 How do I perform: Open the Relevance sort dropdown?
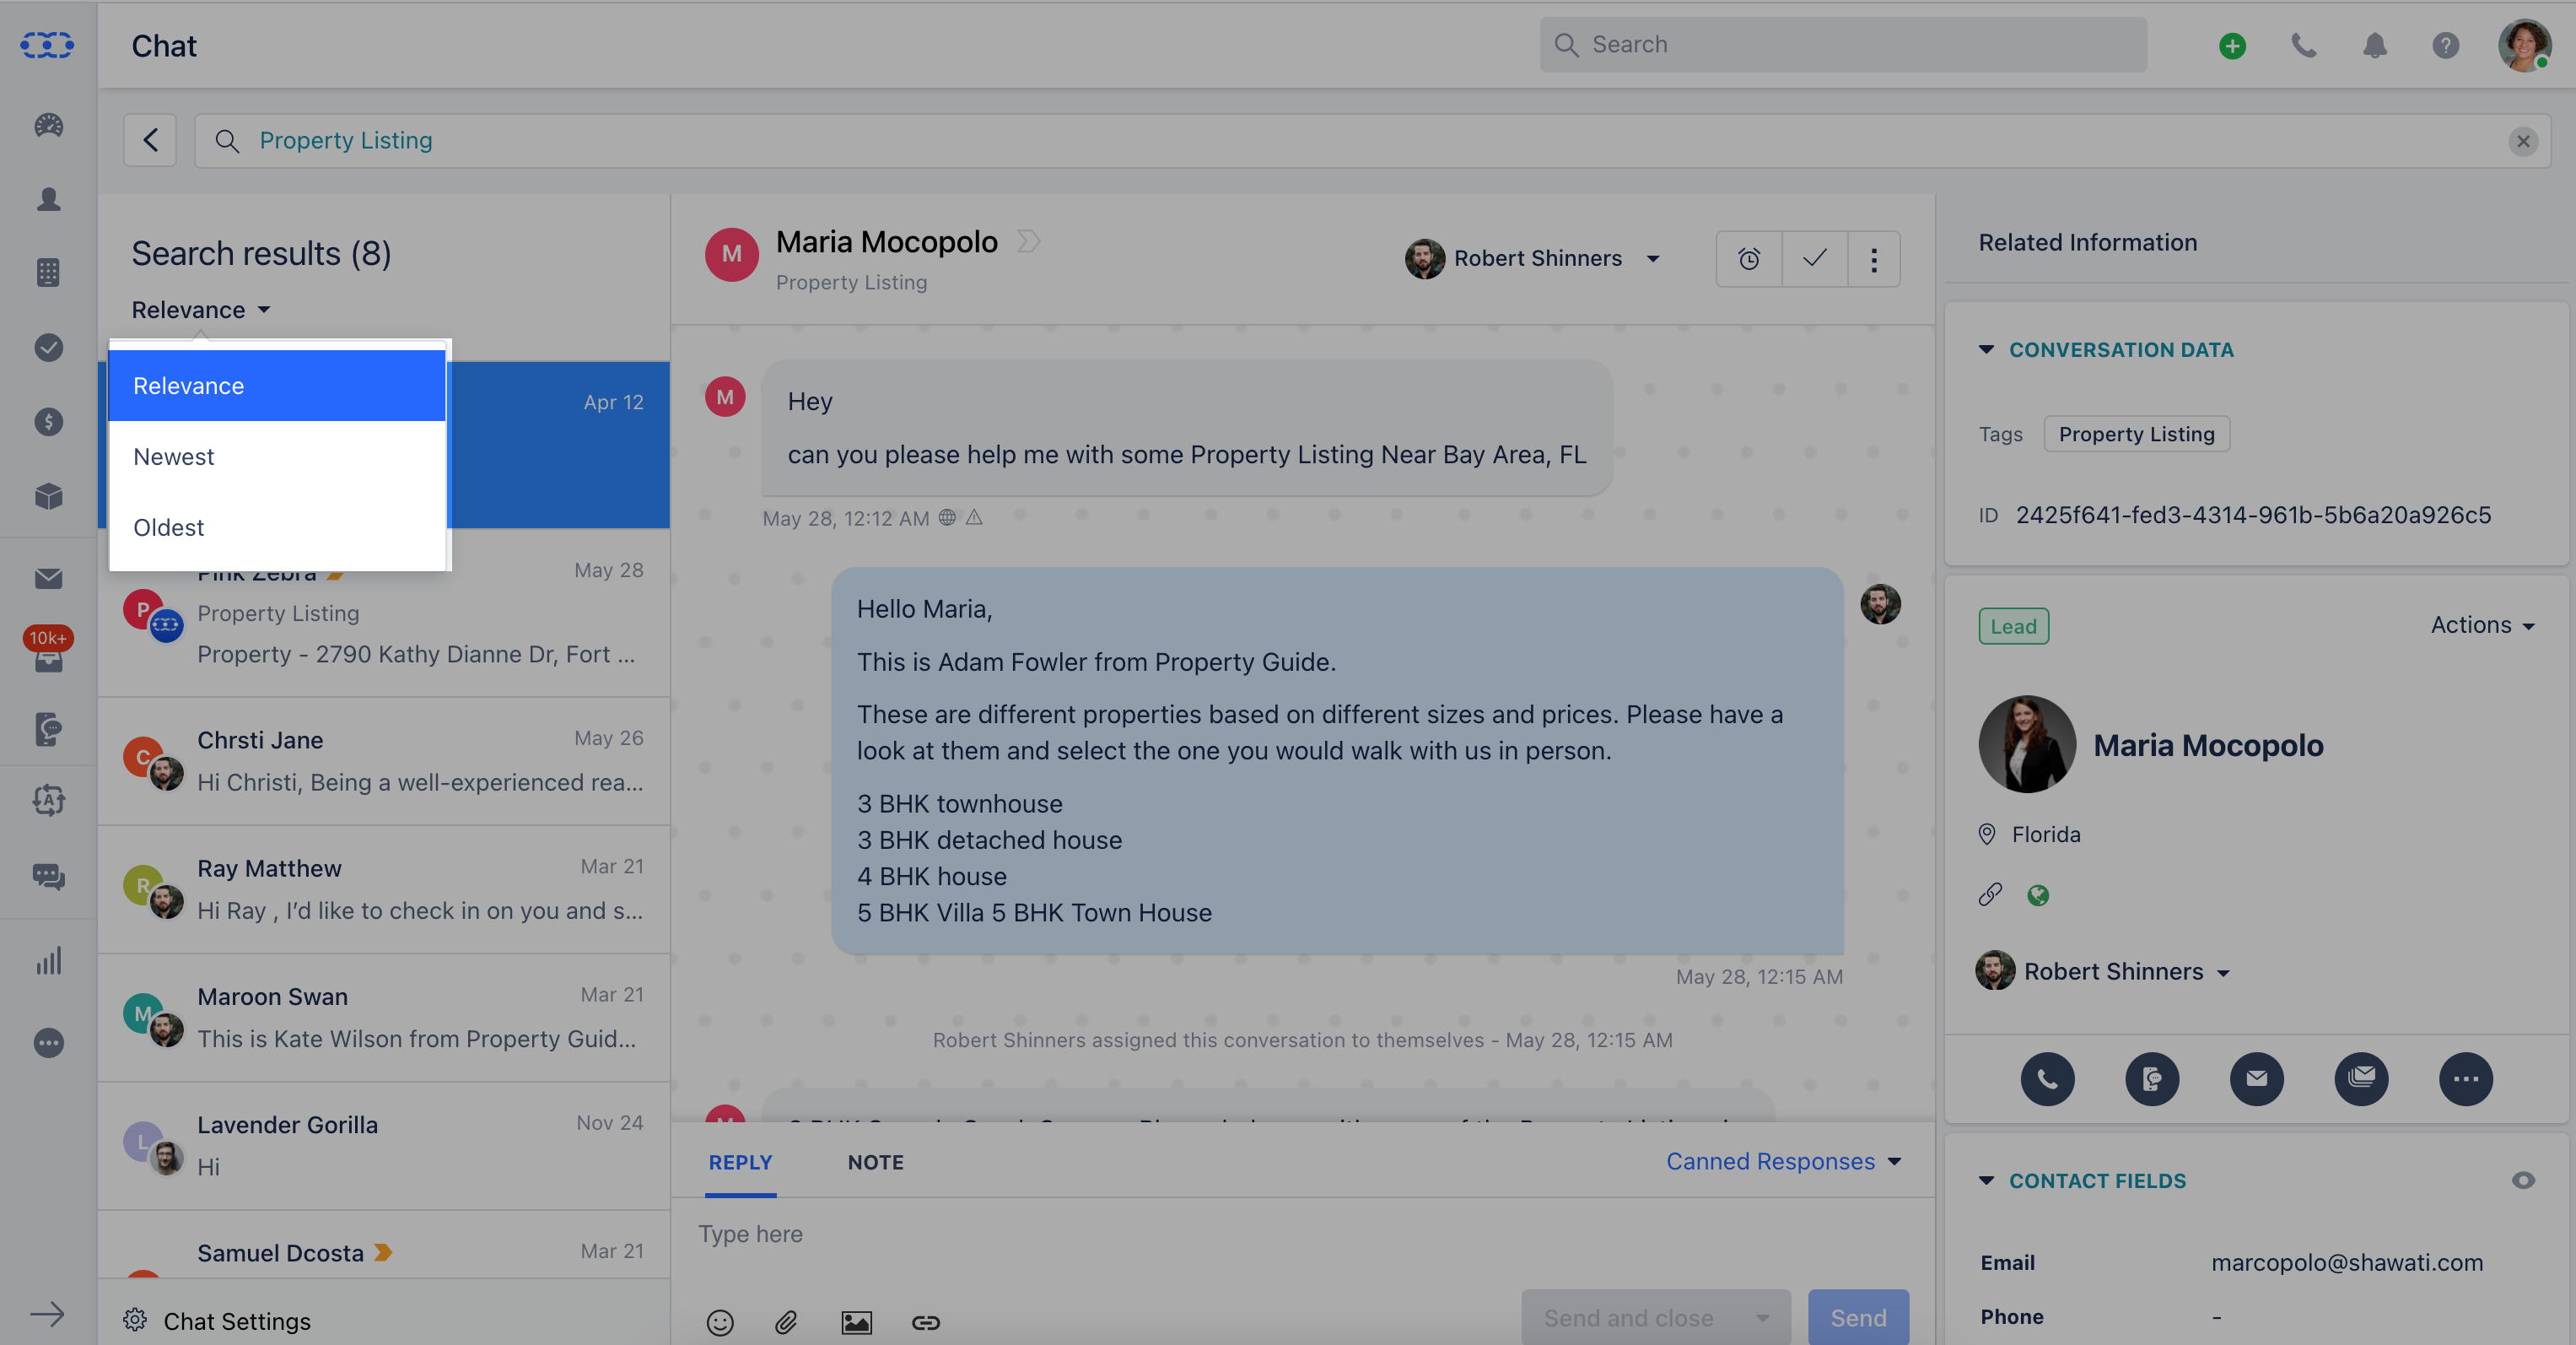(x=201, y=310)
